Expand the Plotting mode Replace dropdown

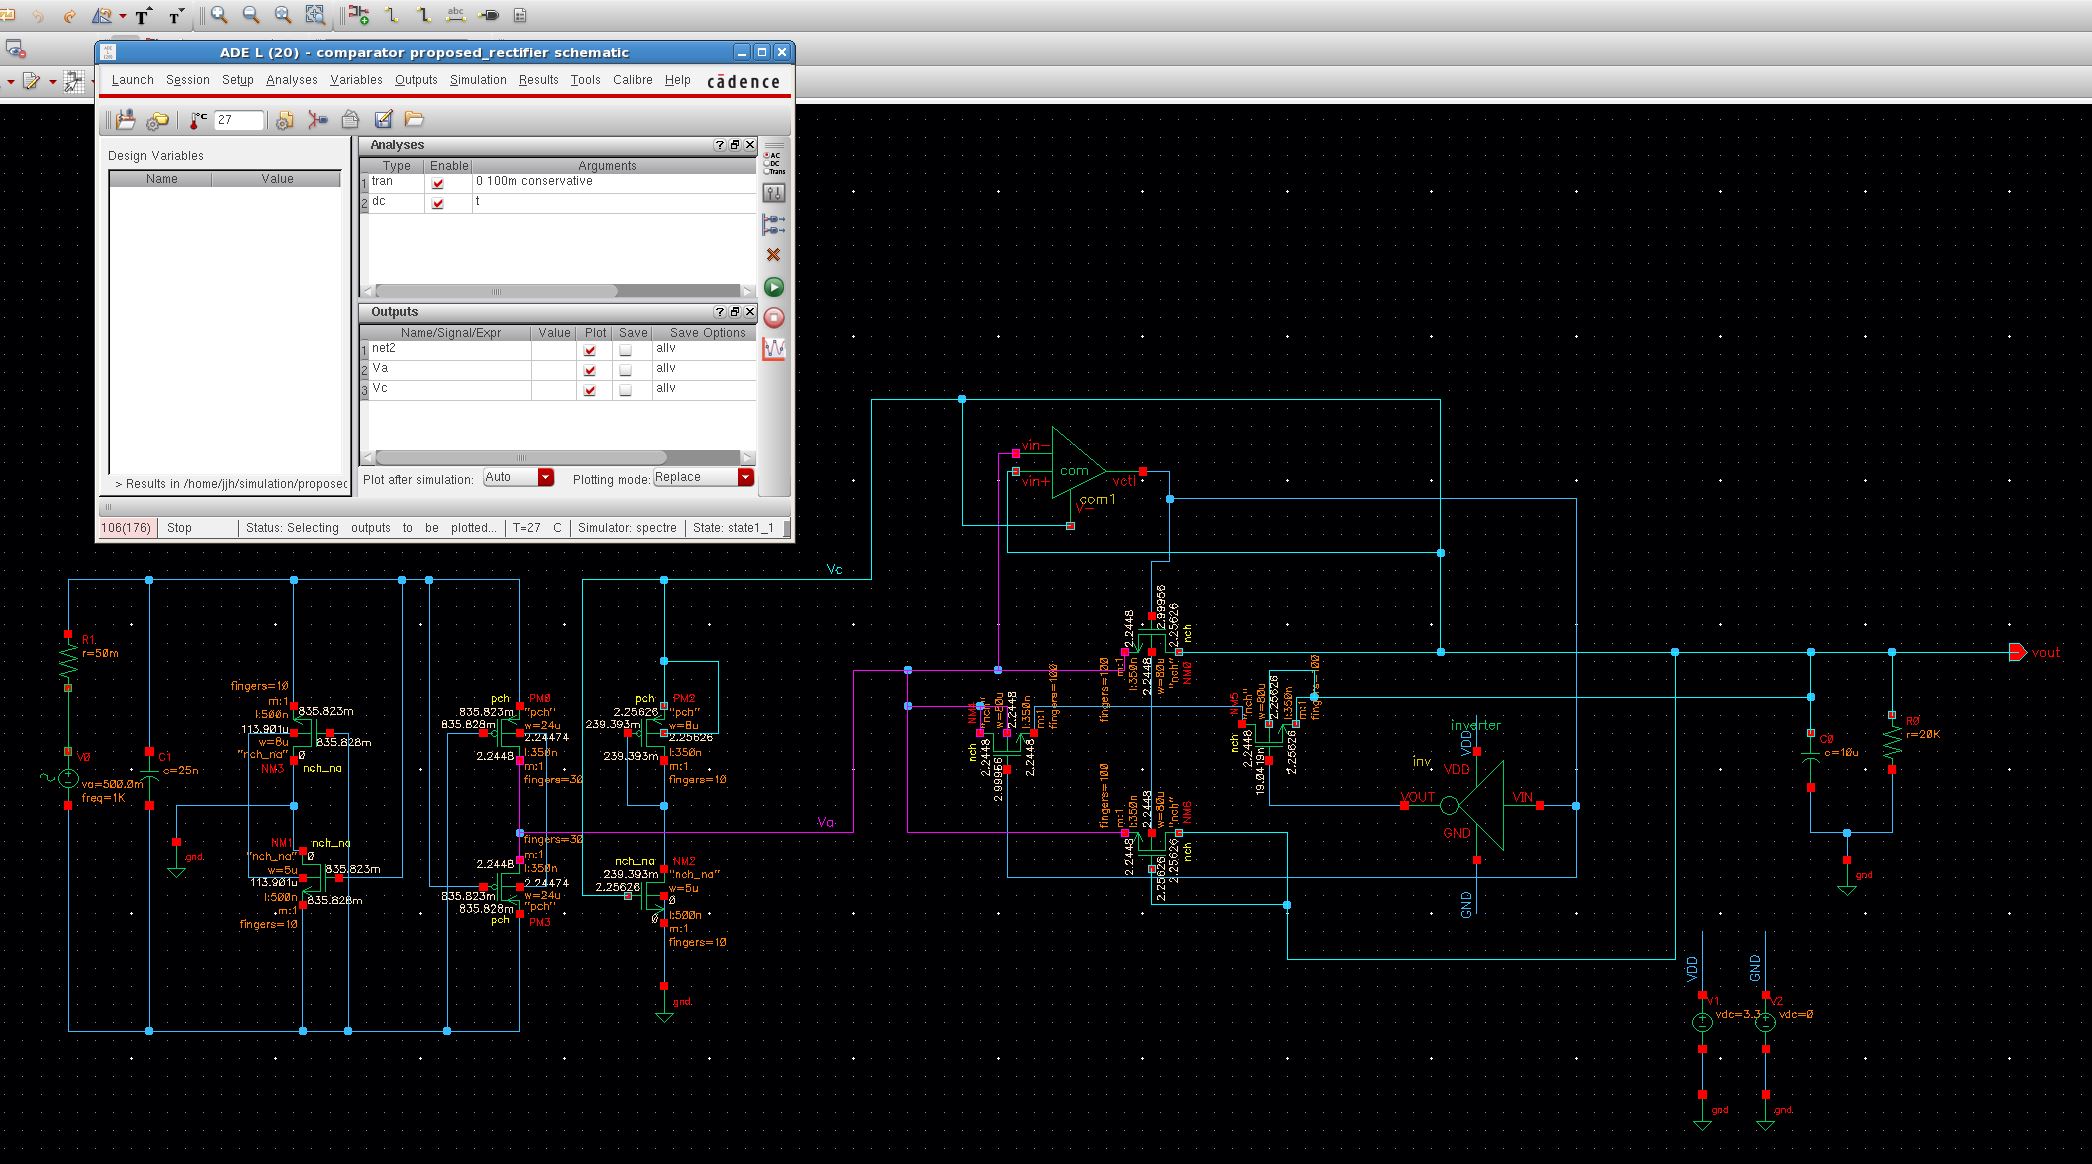point(745,478)
